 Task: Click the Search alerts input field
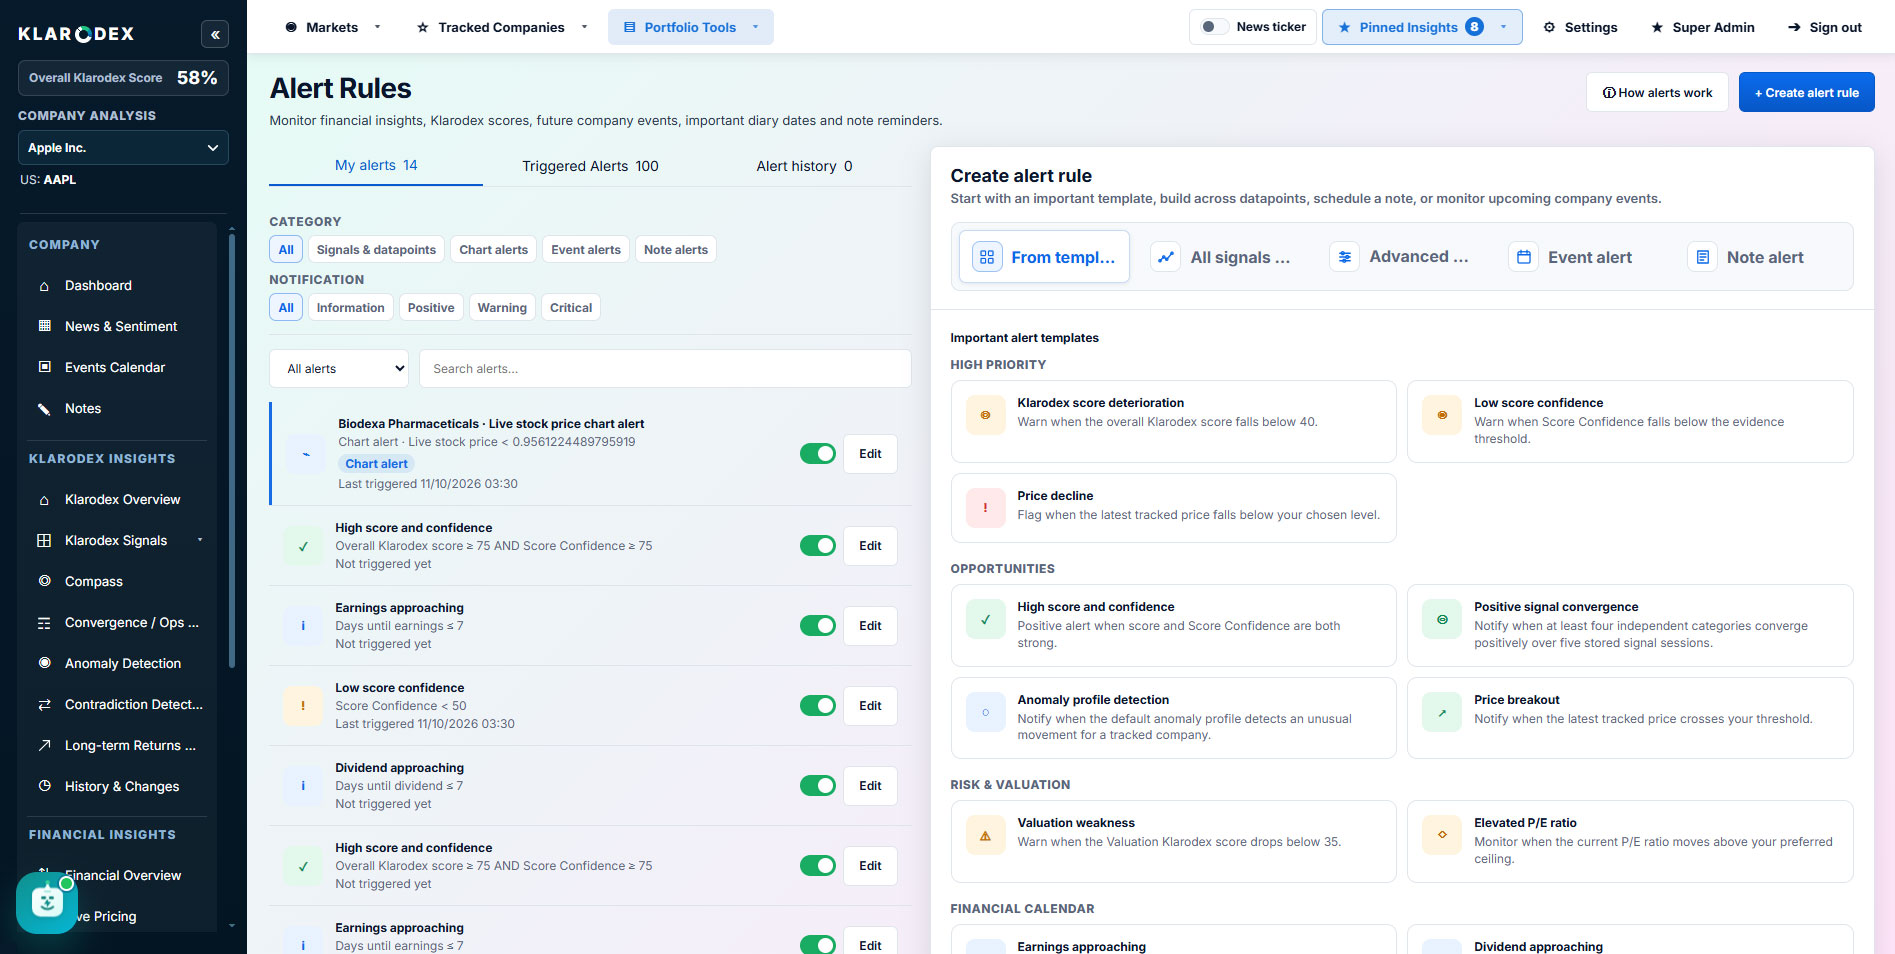pyautogui.click(x=665, y=369)
